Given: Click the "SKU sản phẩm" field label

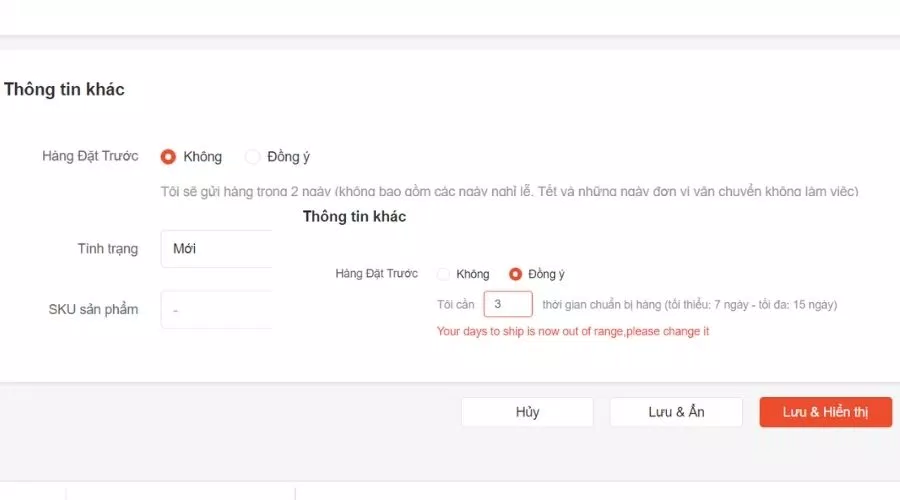Looking at the screenshot, I should (x=93, y=310).
